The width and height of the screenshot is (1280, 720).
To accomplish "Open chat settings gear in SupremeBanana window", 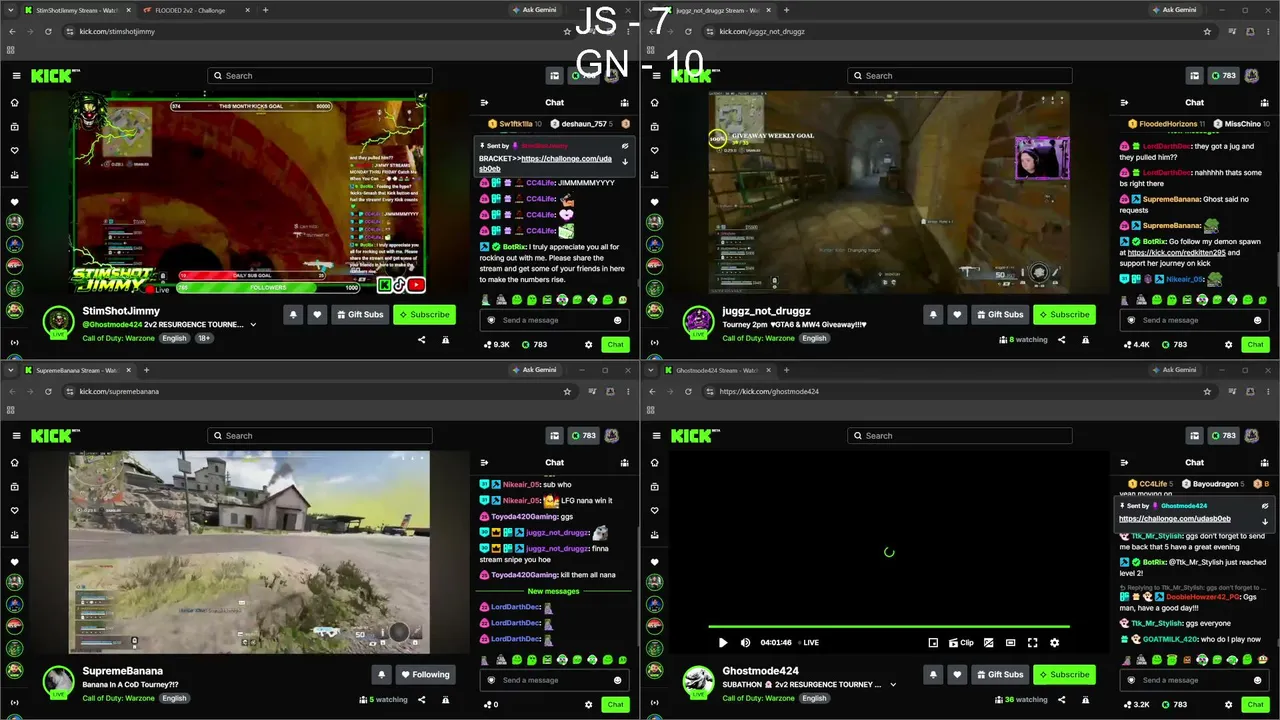I will [588, 704].
